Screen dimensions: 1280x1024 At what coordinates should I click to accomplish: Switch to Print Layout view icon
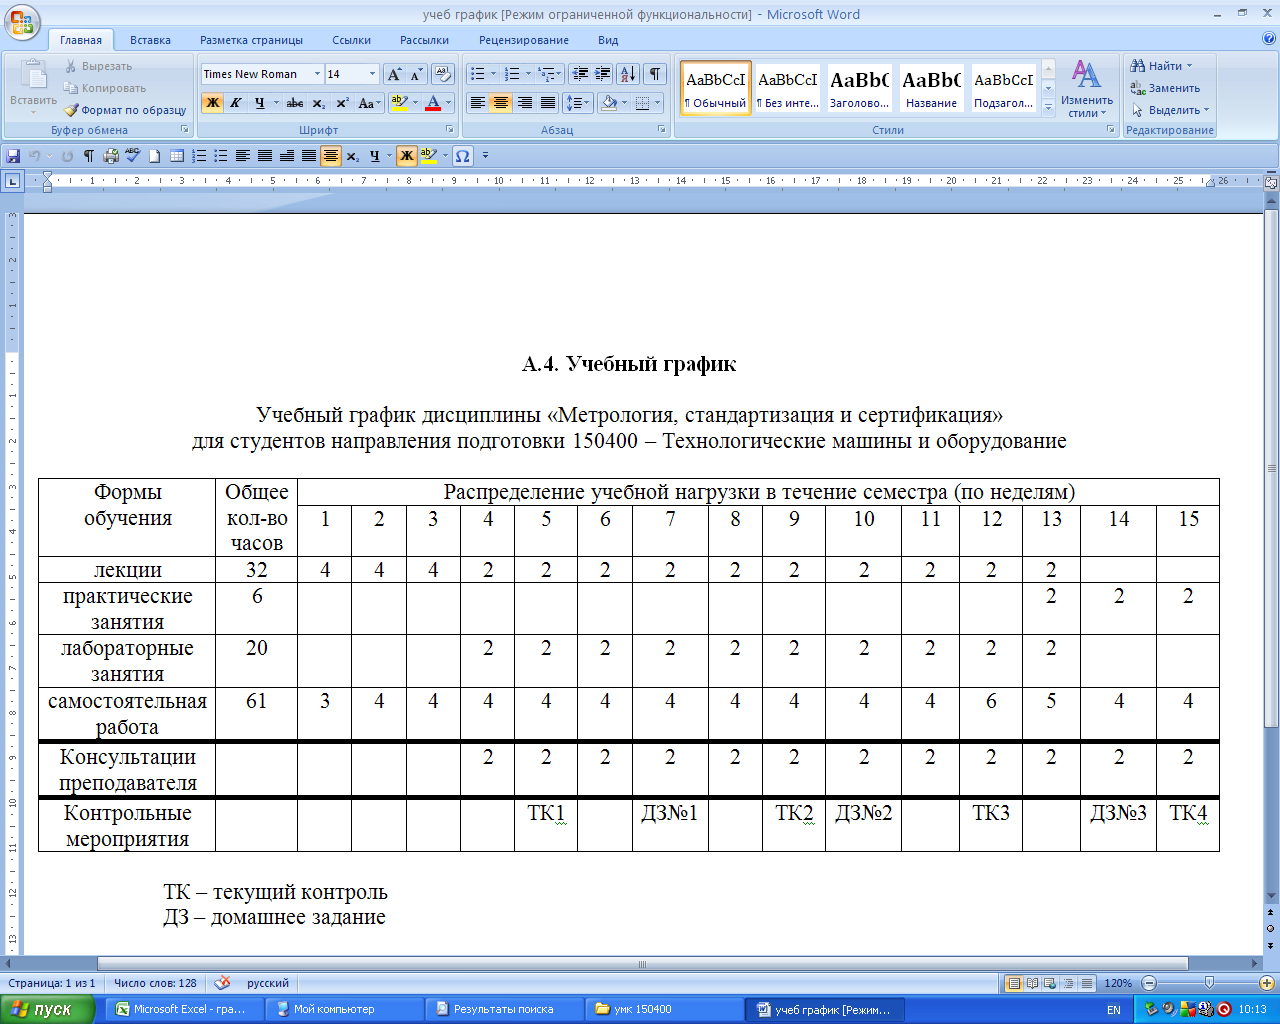click(1014, 983)
